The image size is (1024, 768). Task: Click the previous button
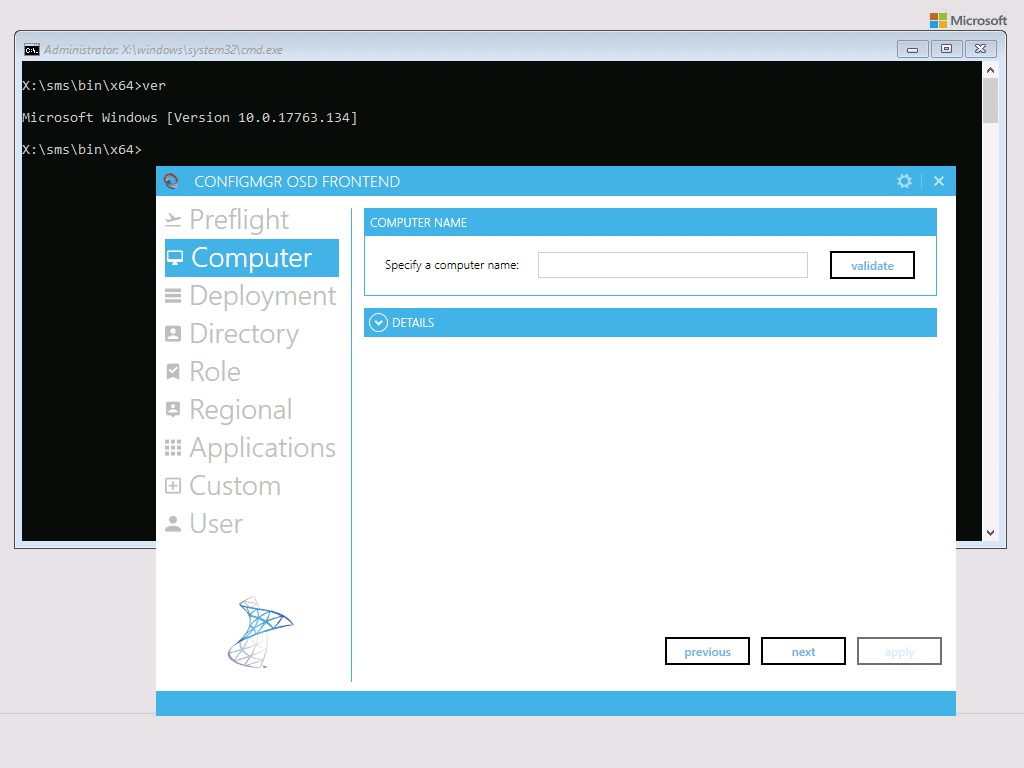(x=707, y=651)
